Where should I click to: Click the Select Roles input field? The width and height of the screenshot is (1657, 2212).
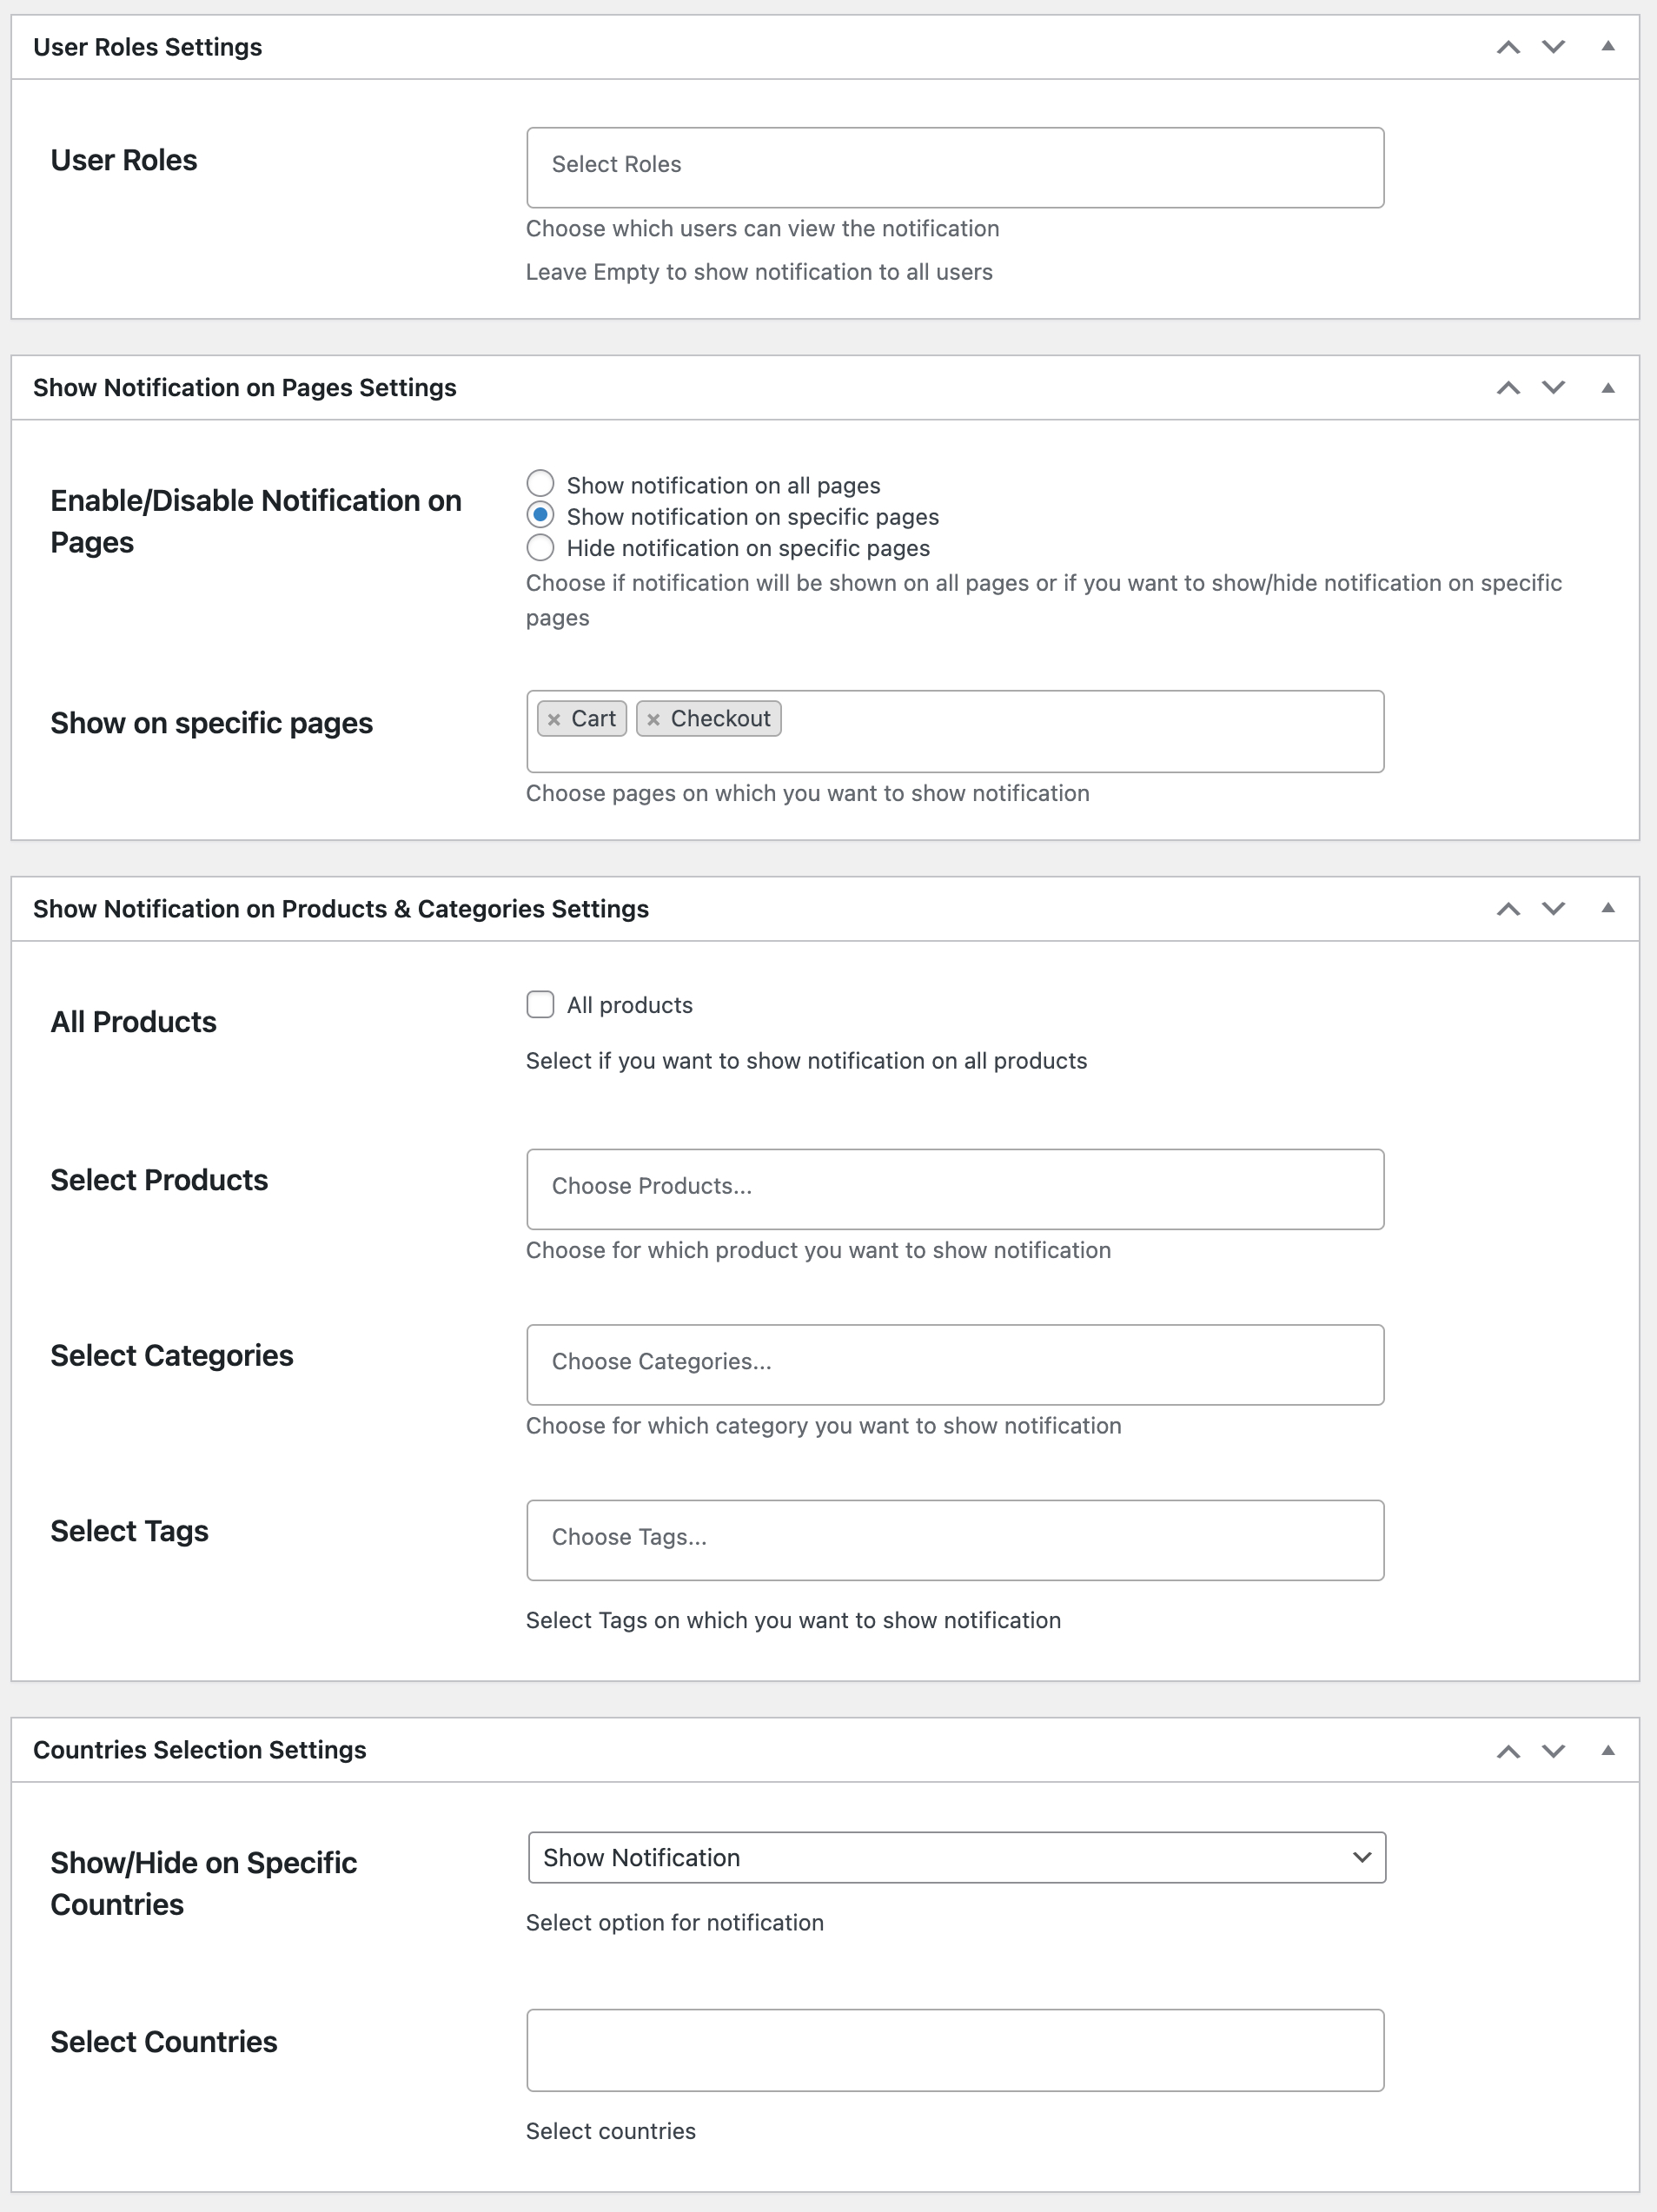tap(955, 166)
